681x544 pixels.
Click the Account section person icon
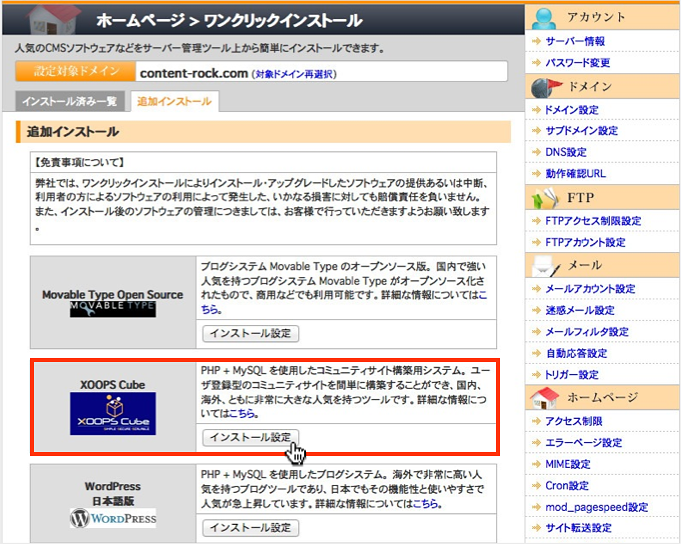pyautogui.click(x=544, y=17)
